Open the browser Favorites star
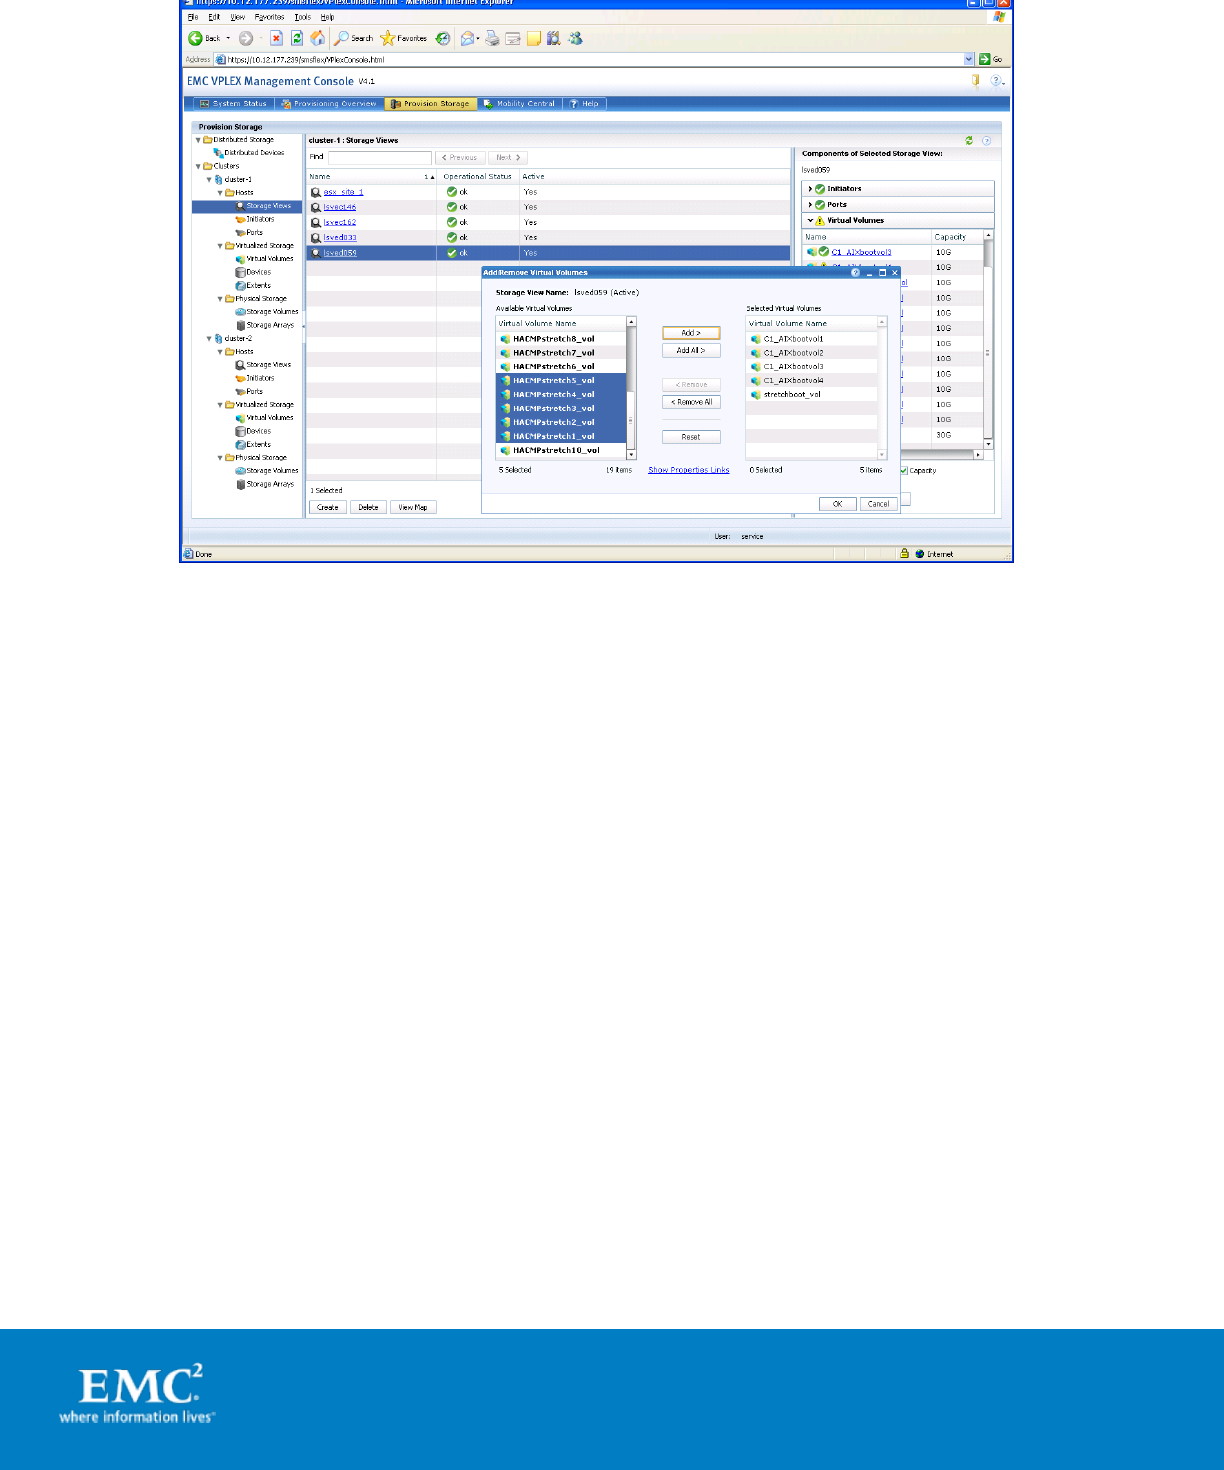The image size is (1224, 1470). click(387, 38)
